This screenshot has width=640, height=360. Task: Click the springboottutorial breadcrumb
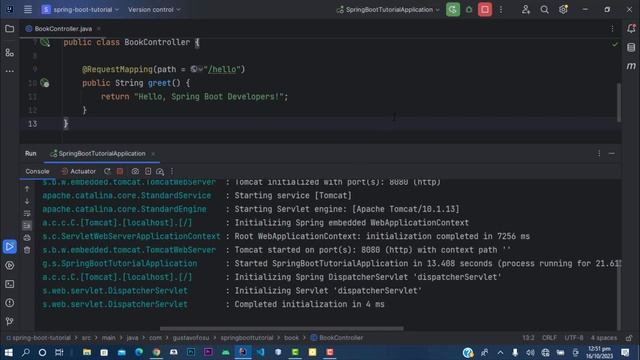coord(247,338)
